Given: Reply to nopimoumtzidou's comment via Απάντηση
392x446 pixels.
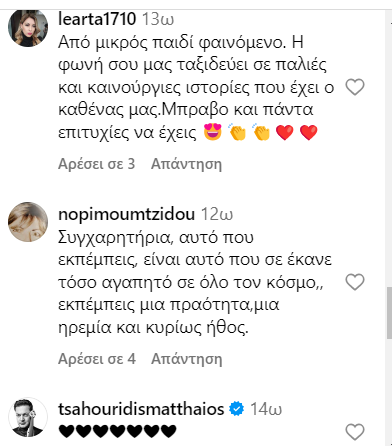Looking at the screenshot, I should pos(186,359).
